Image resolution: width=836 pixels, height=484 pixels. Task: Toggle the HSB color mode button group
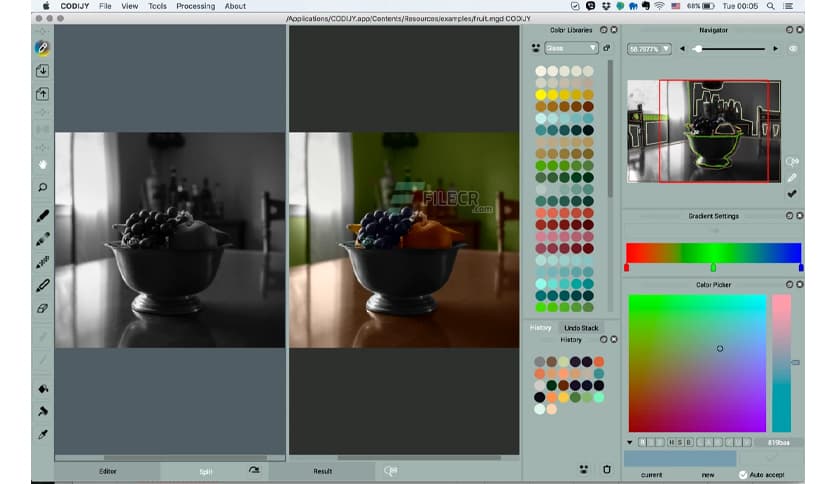680,442
